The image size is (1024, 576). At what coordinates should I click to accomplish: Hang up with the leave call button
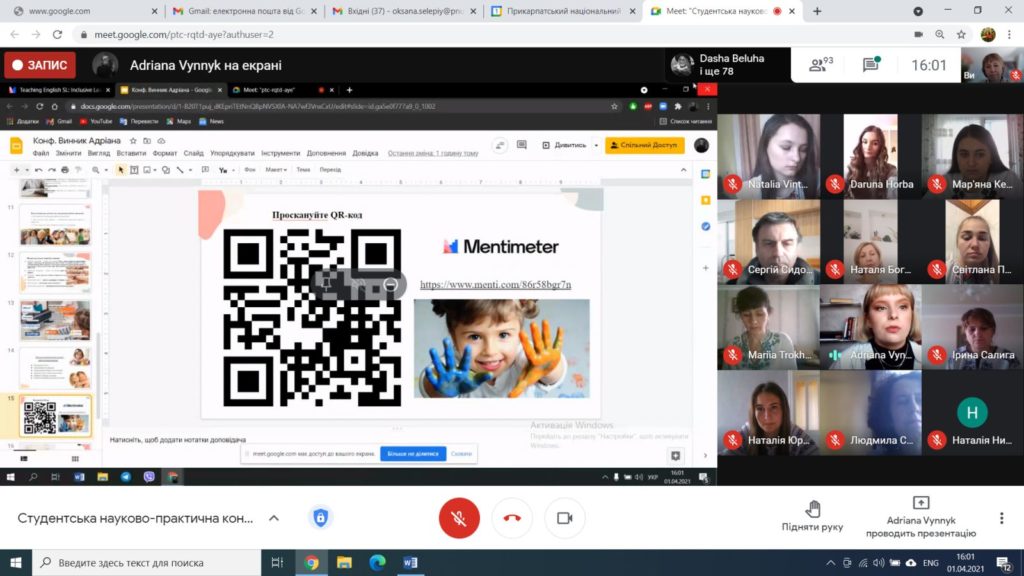click(512, 518)
